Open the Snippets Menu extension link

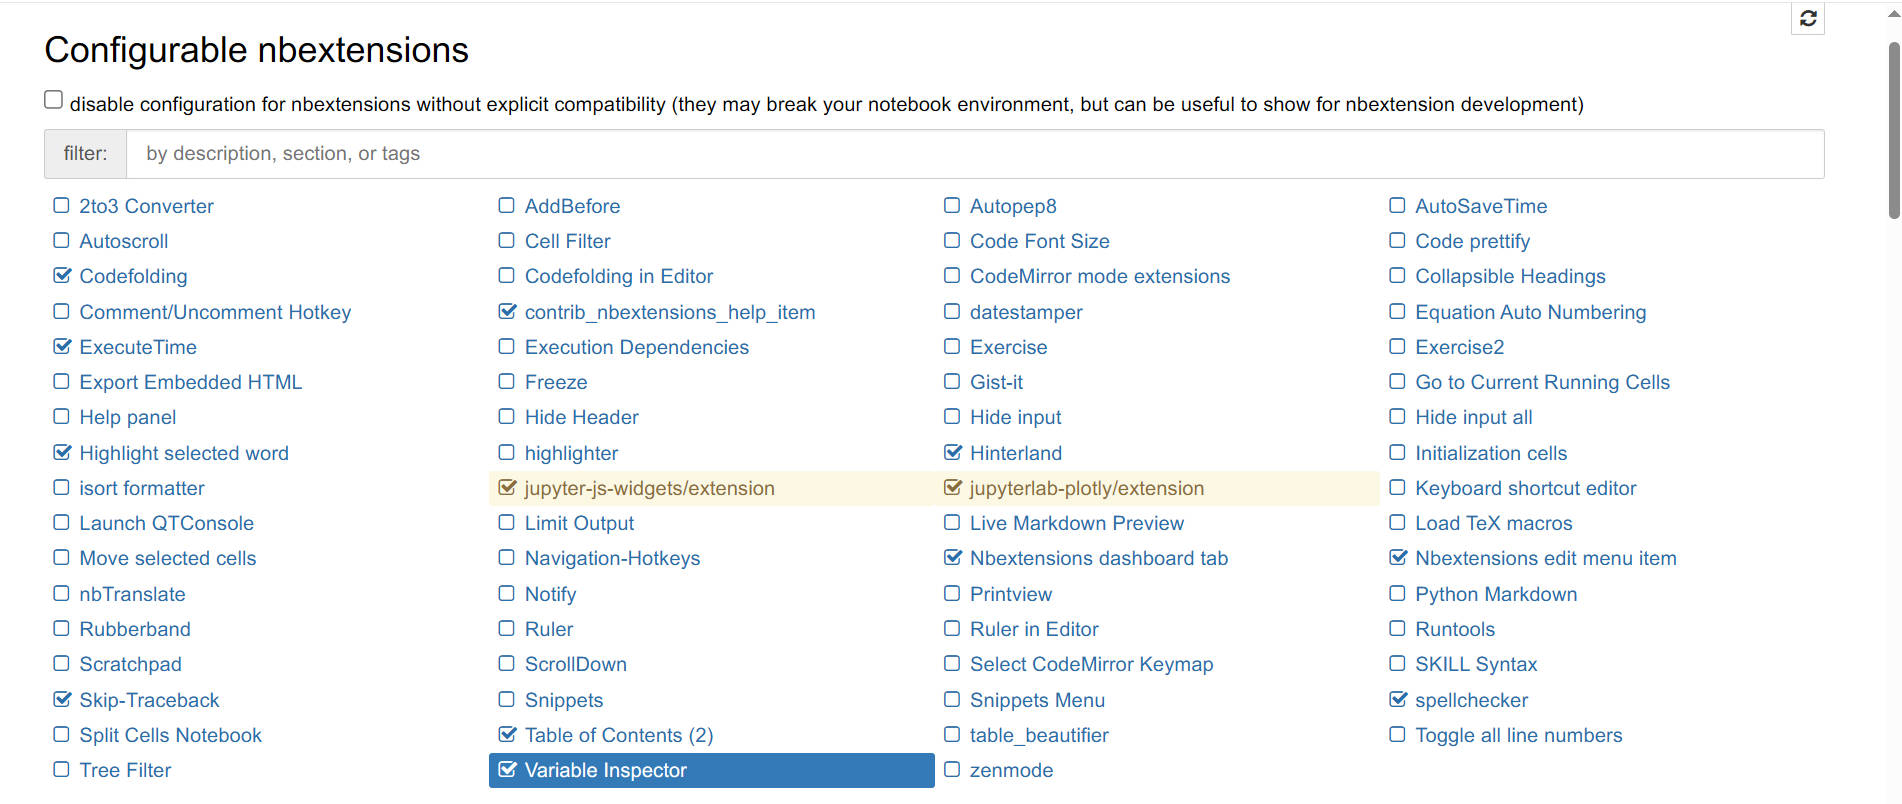click(1037, 701)
